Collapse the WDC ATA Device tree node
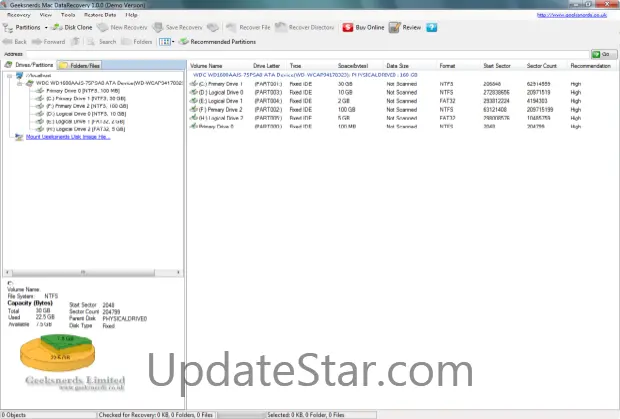The width and height of the screenshot is (620, 419). pyautogui.click(x=19, y=83)
